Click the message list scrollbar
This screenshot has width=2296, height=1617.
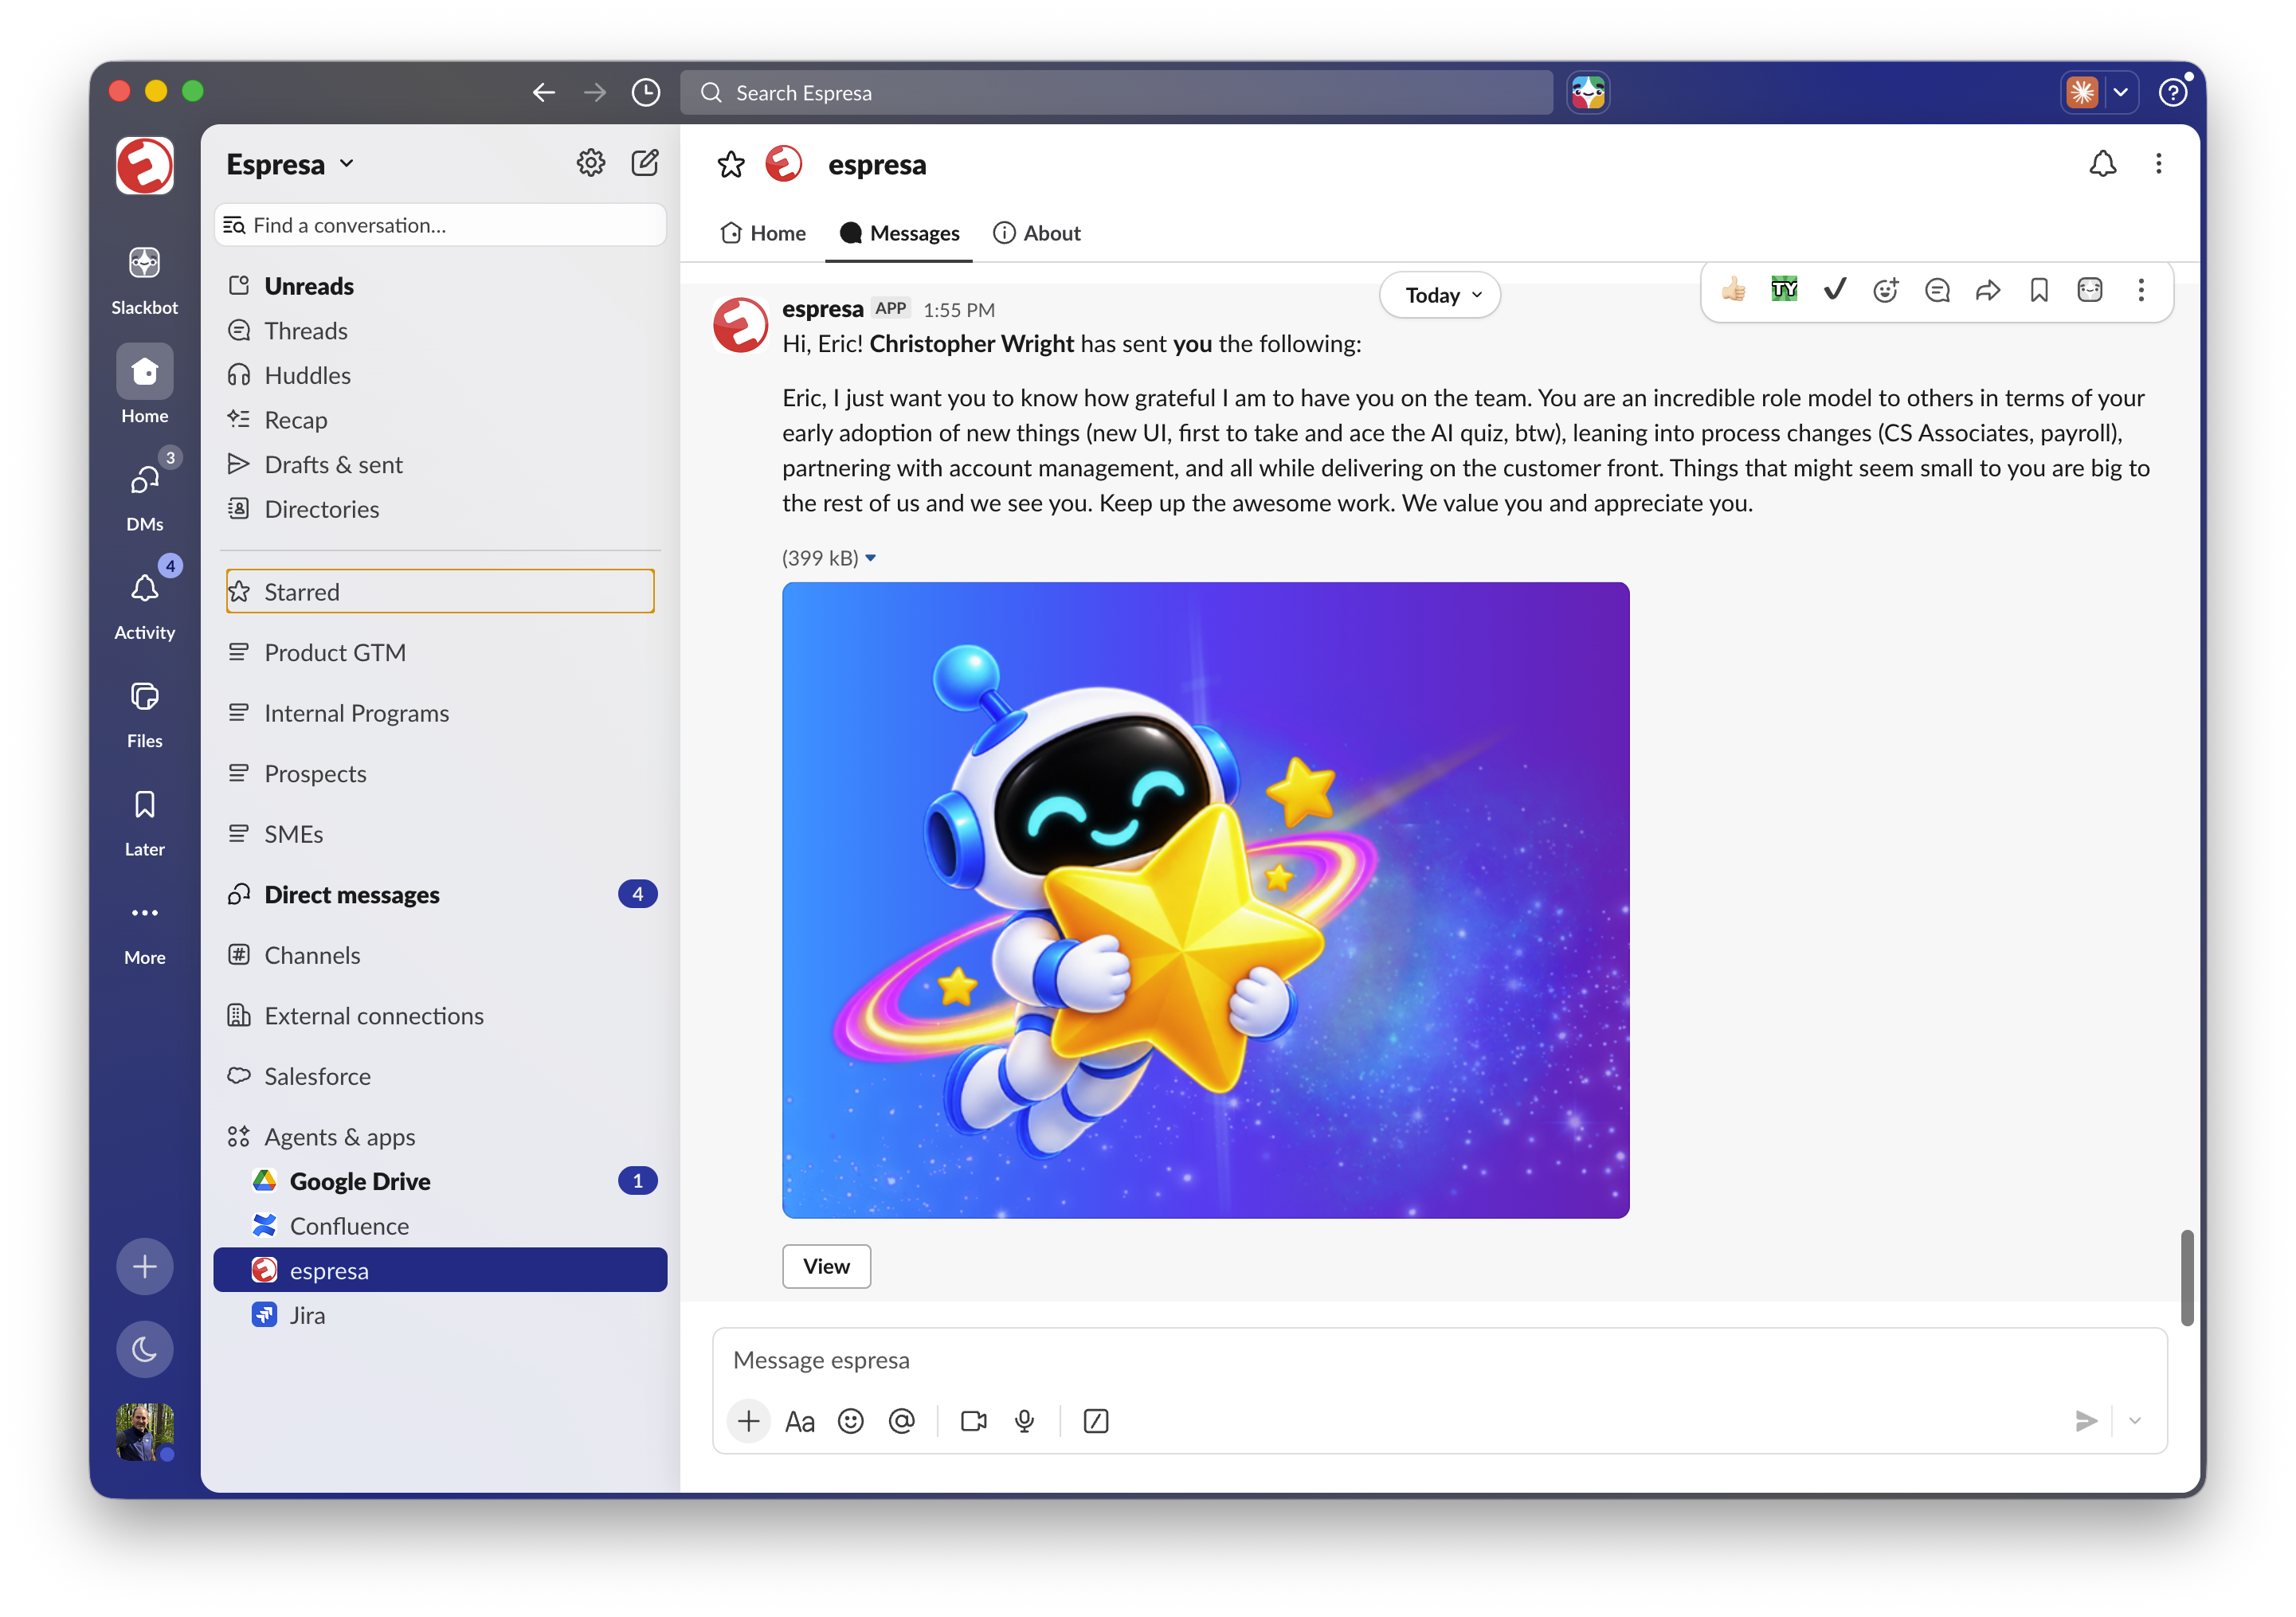(x=2187, y=1277)
